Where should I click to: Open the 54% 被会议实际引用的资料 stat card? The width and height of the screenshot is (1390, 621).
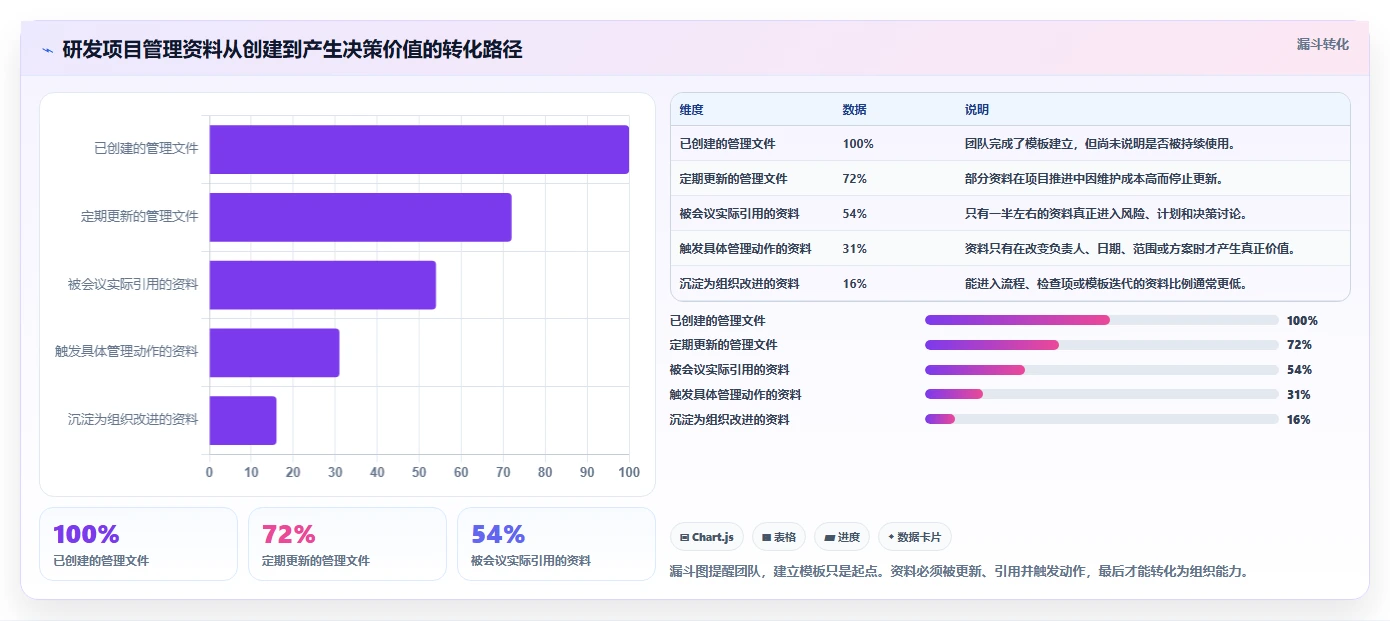pos(556,544)
